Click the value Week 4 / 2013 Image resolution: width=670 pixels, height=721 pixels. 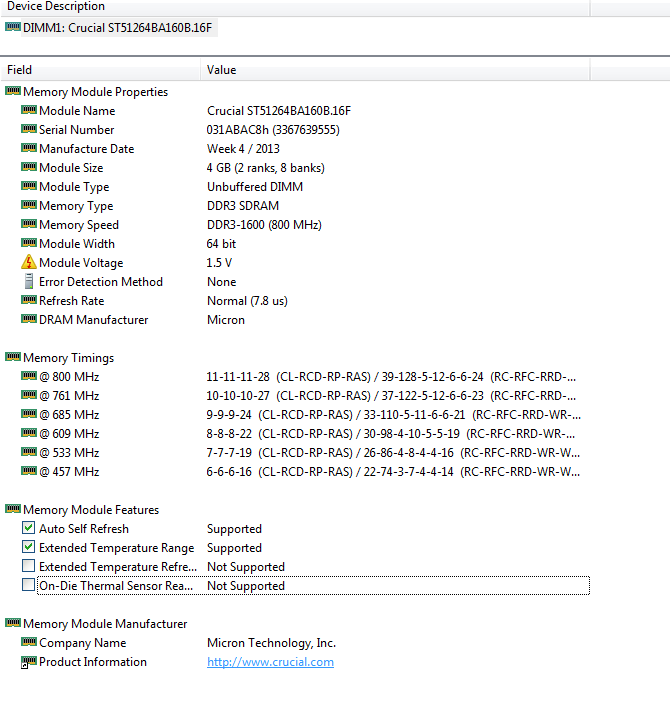(243, 149)
